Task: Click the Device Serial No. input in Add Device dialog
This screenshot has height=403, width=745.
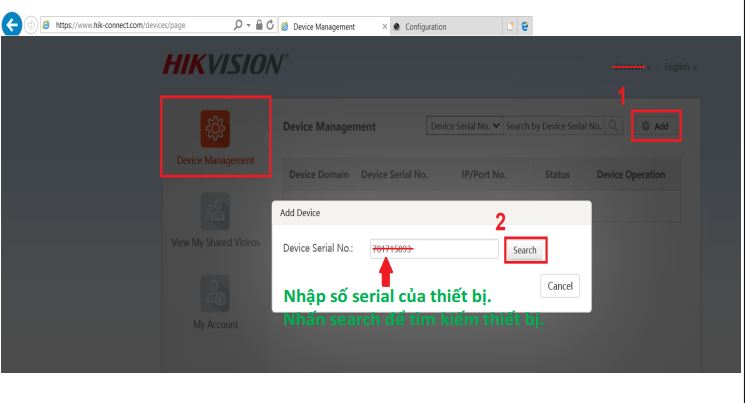Action: tap(434, 249)
